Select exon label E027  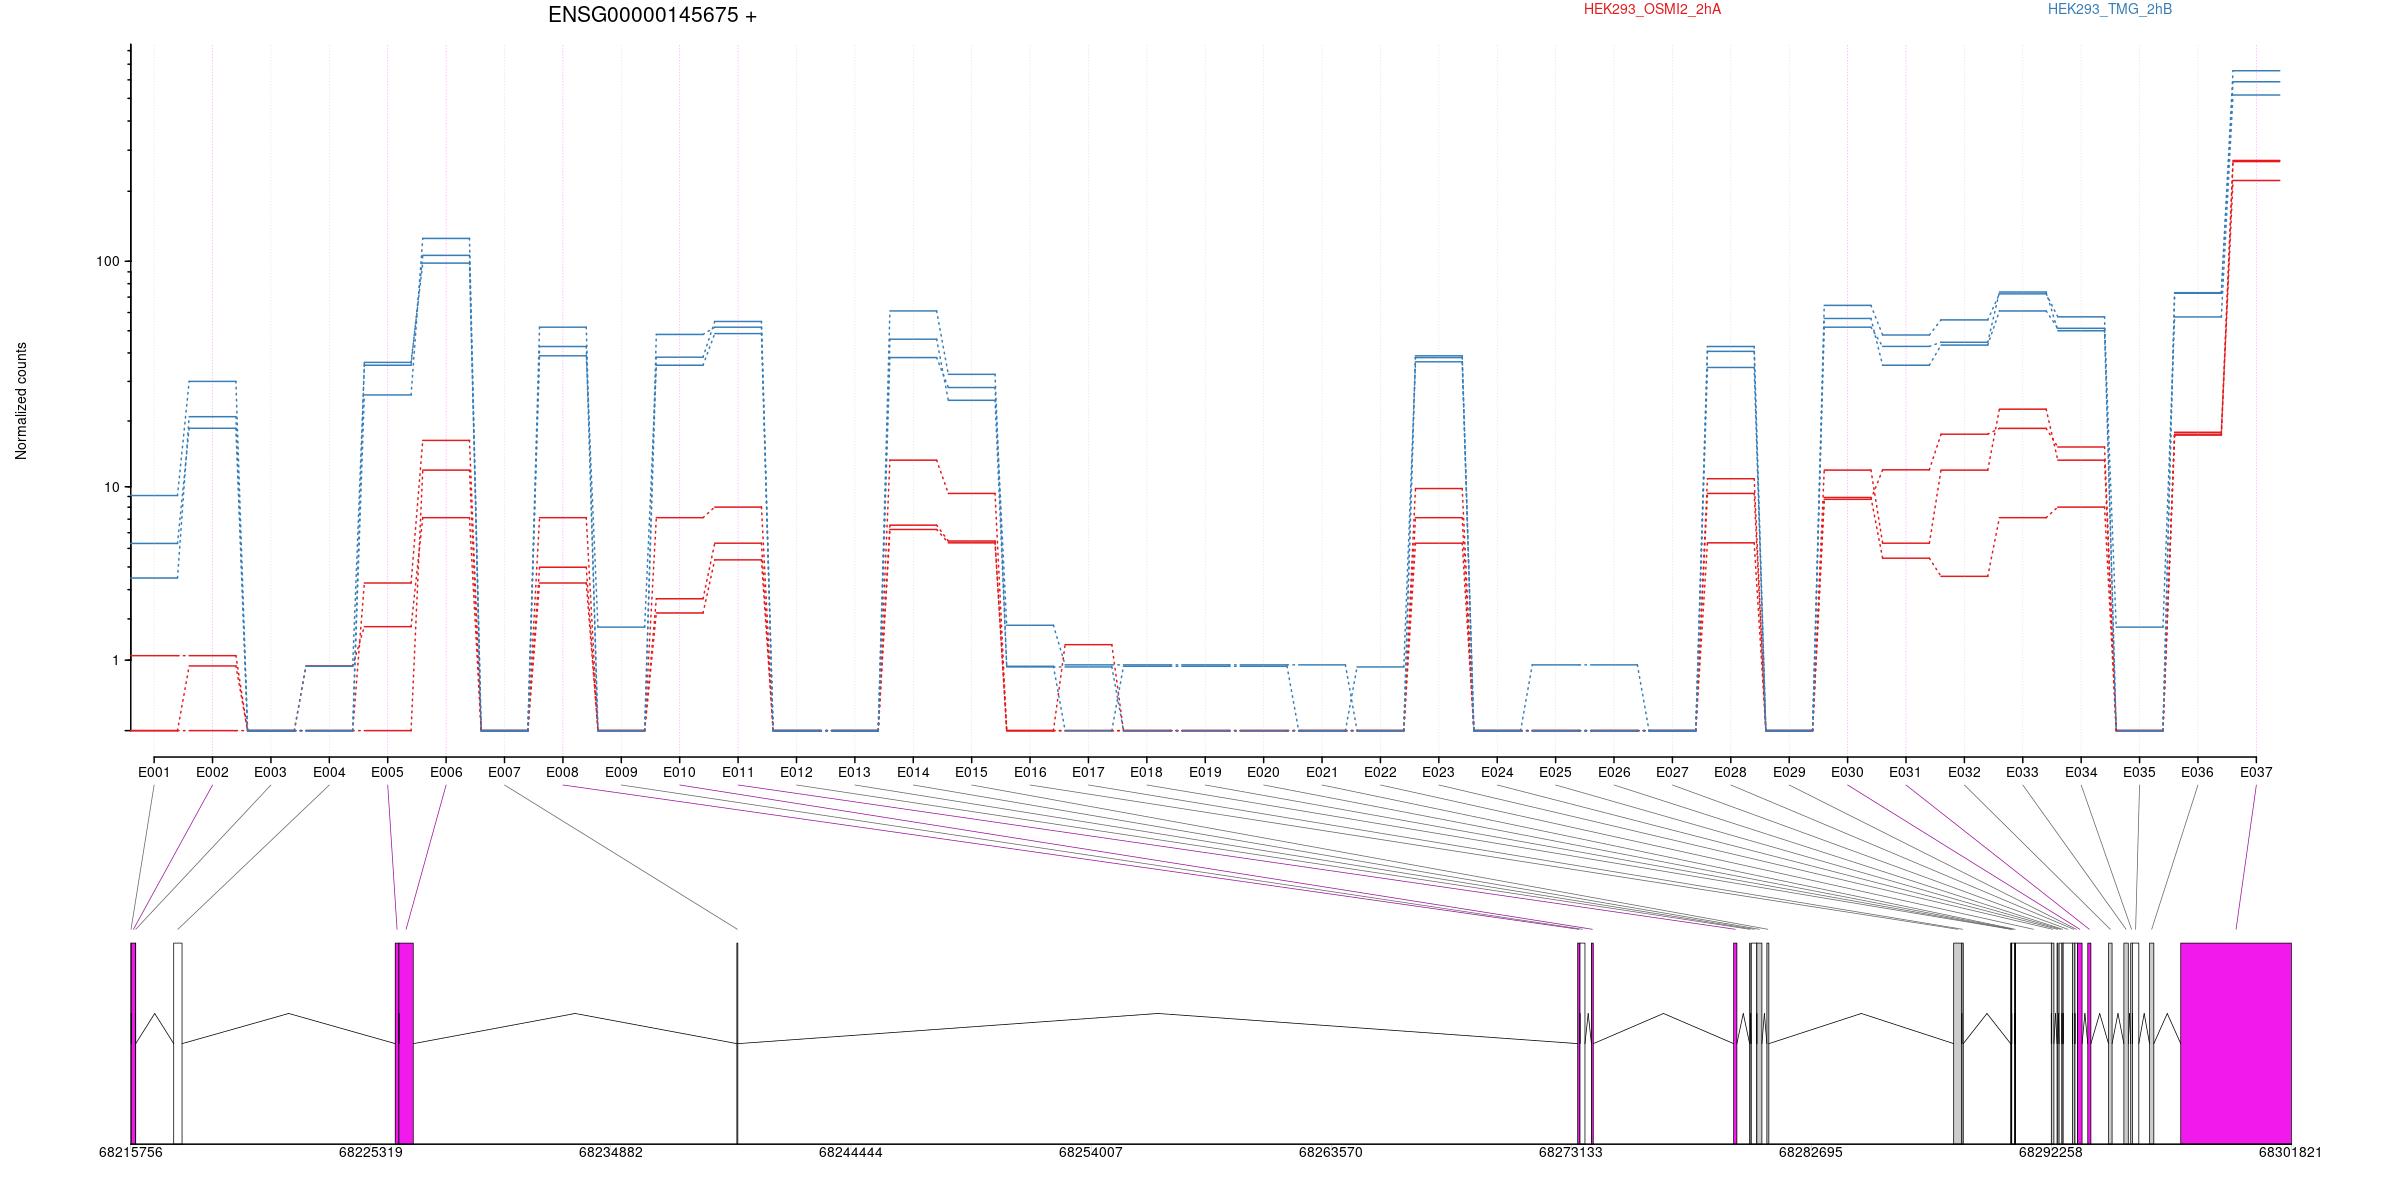point(1672,772)
